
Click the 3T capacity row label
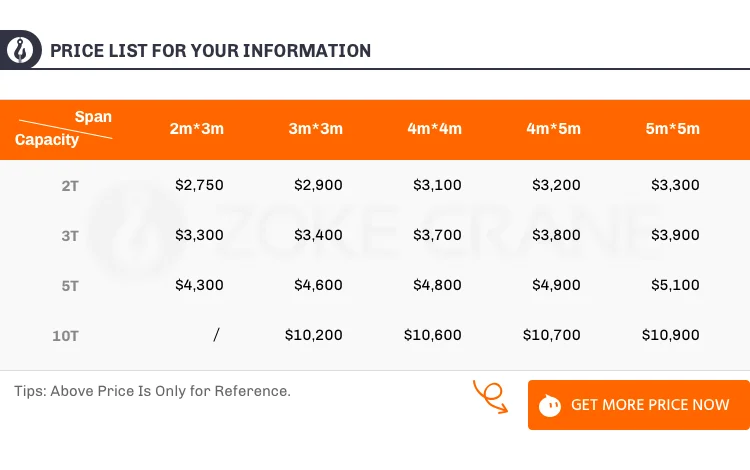pyautogui.click(x=70, y=235)
